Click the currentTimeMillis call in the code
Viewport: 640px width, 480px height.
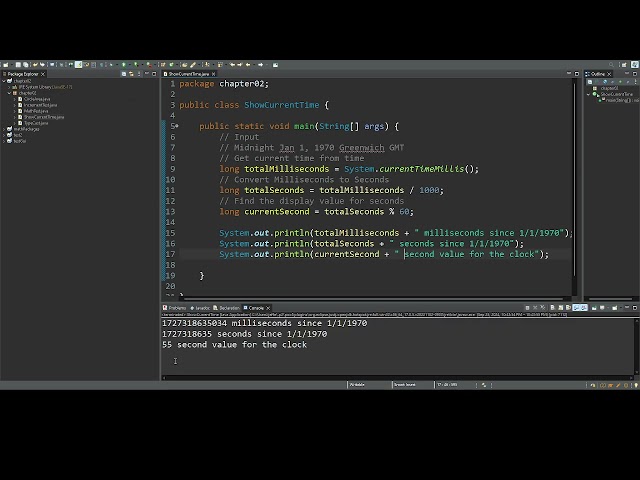point(422,169)
